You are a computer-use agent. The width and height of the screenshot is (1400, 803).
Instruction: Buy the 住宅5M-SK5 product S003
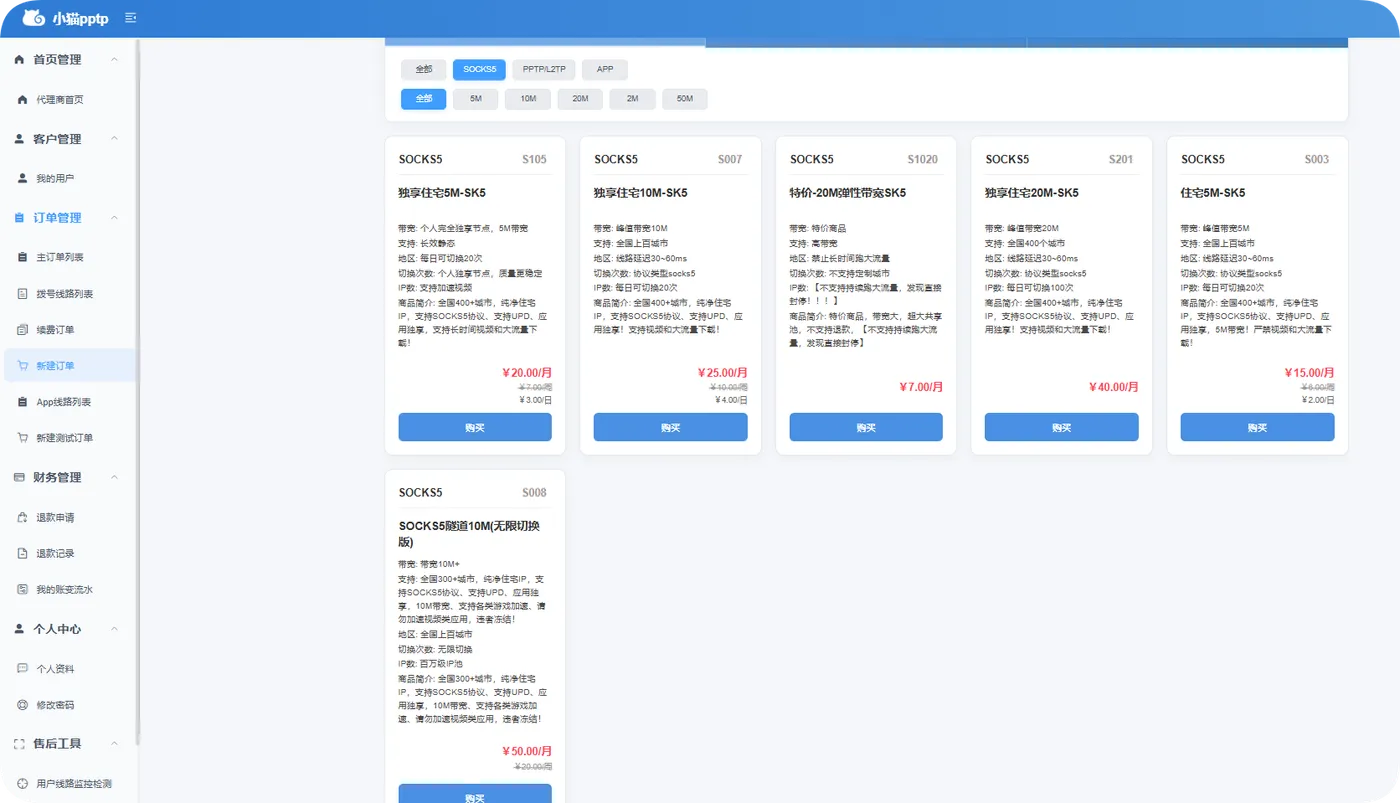tap(1257, 427)
